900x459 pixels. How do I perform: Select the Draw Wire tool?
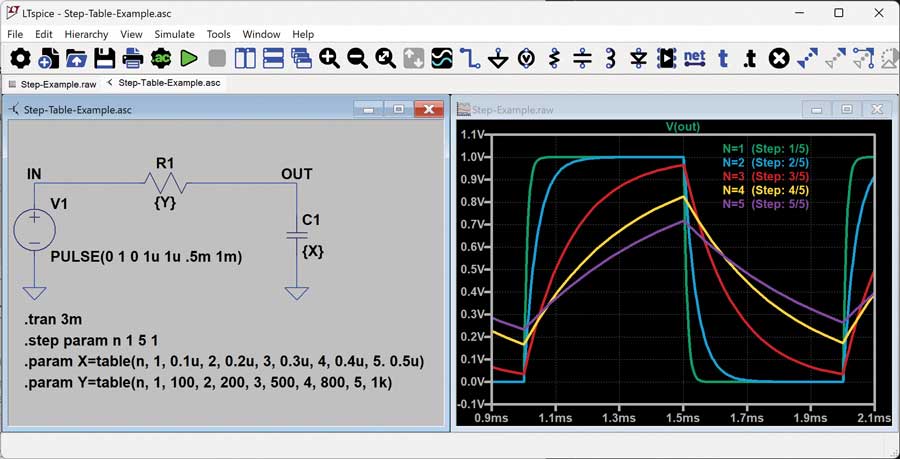[x=469, y=59]
